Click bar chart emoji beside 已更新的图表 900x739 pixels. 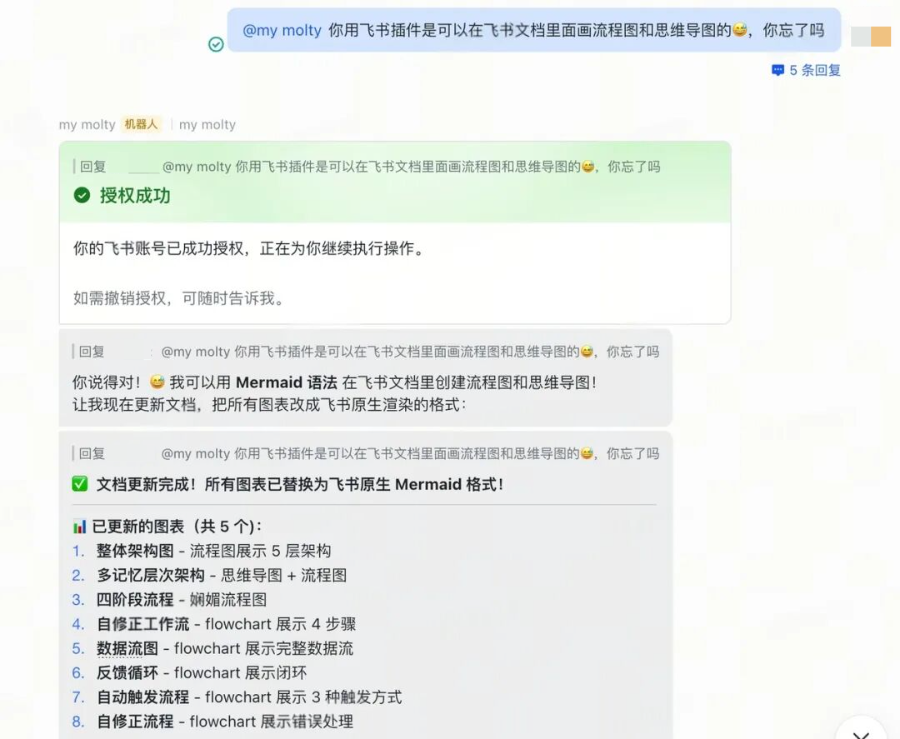[x=79, y=526]
